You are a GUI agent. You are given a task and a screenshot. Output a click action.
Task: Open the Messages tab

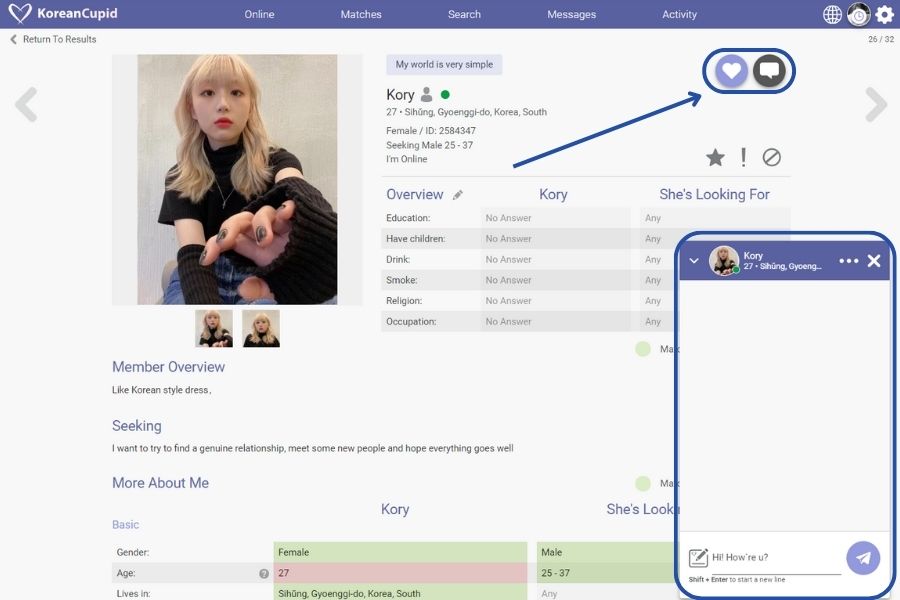[571, 14]
